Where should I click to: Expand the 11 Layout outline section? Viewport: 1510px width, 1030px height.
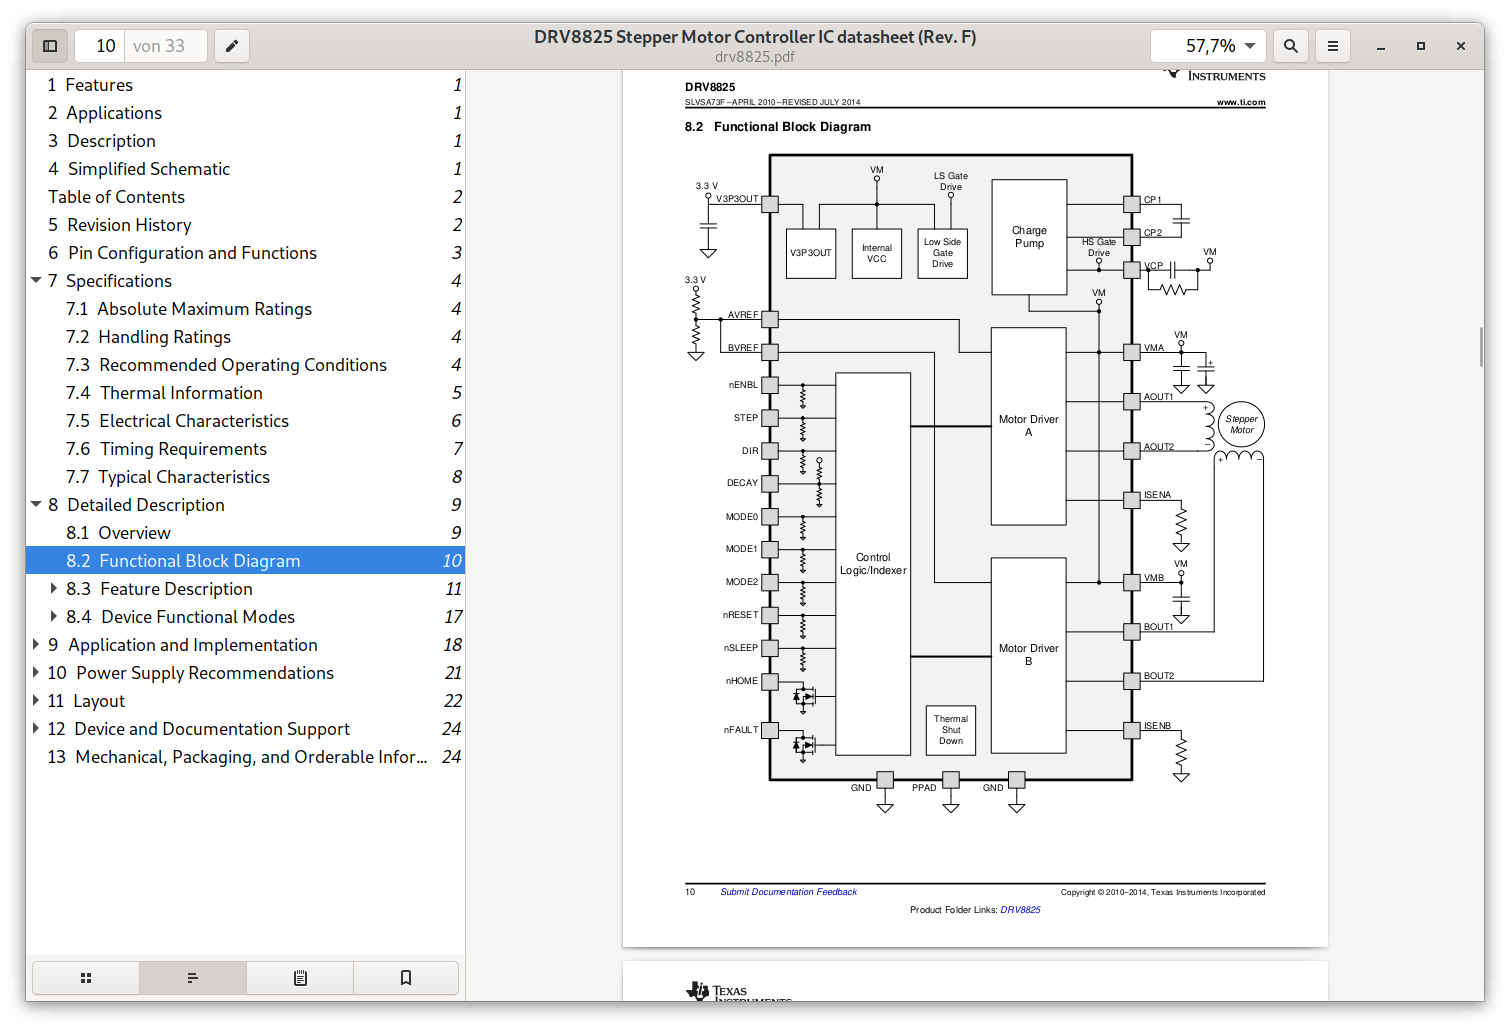tap(36, 701)
